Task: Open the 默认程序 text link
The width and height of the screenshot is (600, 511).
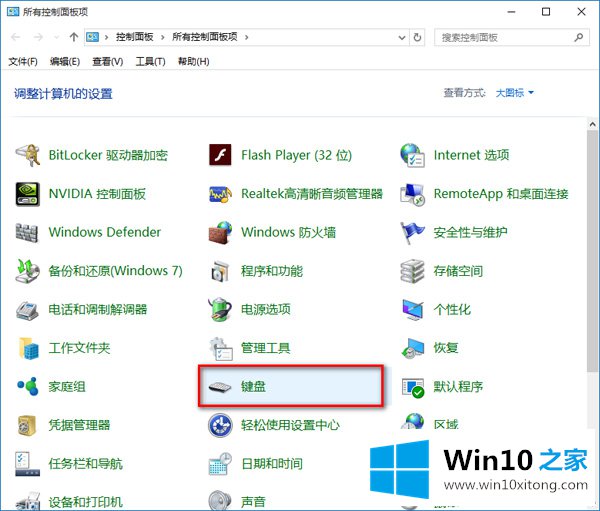Action: coord(458,387)
